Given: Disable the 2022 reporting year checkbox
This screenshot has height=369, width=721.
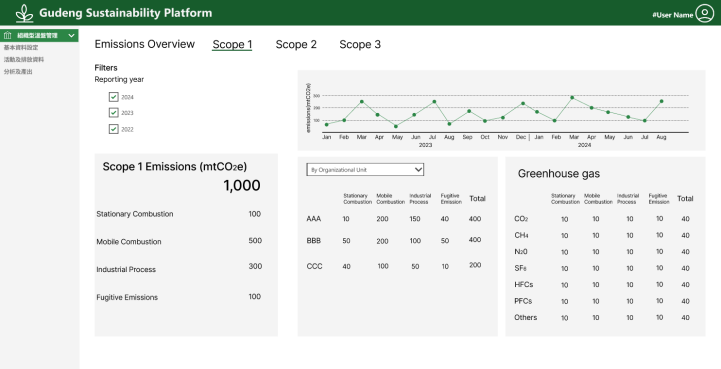Looking at the screenshot, I should [114, 129].
